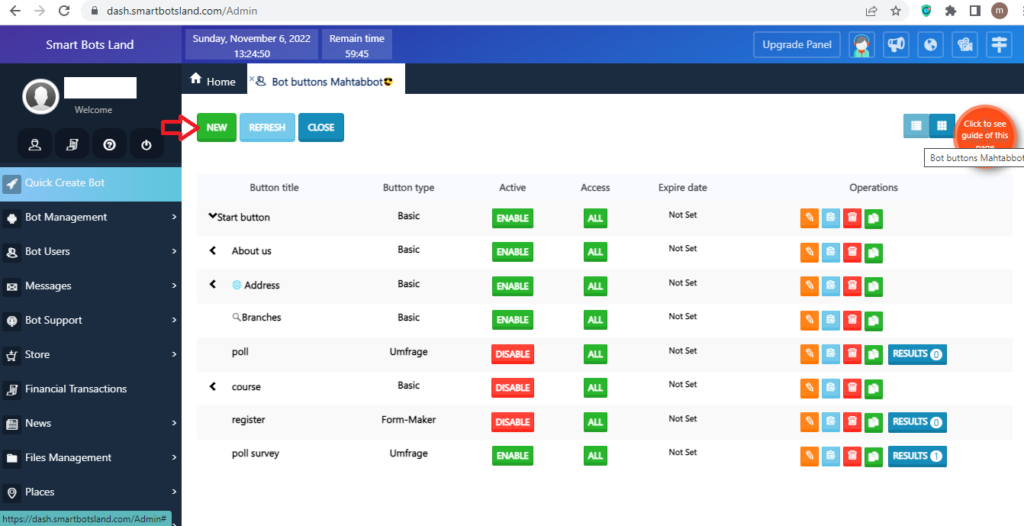Viewport: 1024px width, 526px height.
Task: Click the power logout icon in sidebar
Action: click(146, 145)
